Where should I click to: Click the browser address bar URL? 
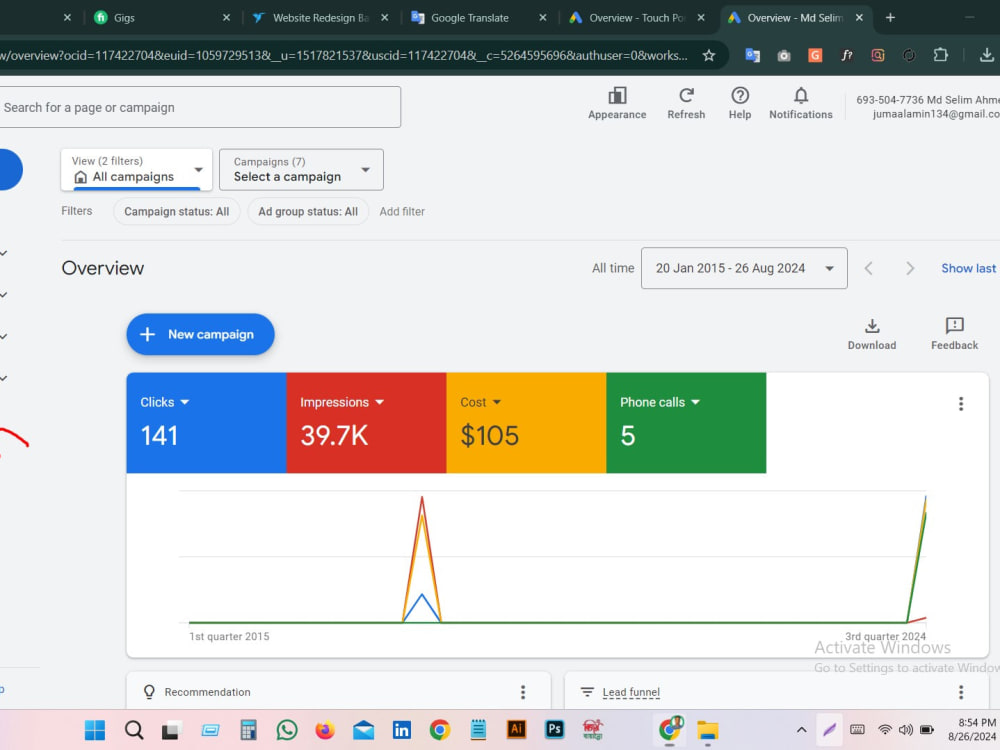[x=344, y=55]
